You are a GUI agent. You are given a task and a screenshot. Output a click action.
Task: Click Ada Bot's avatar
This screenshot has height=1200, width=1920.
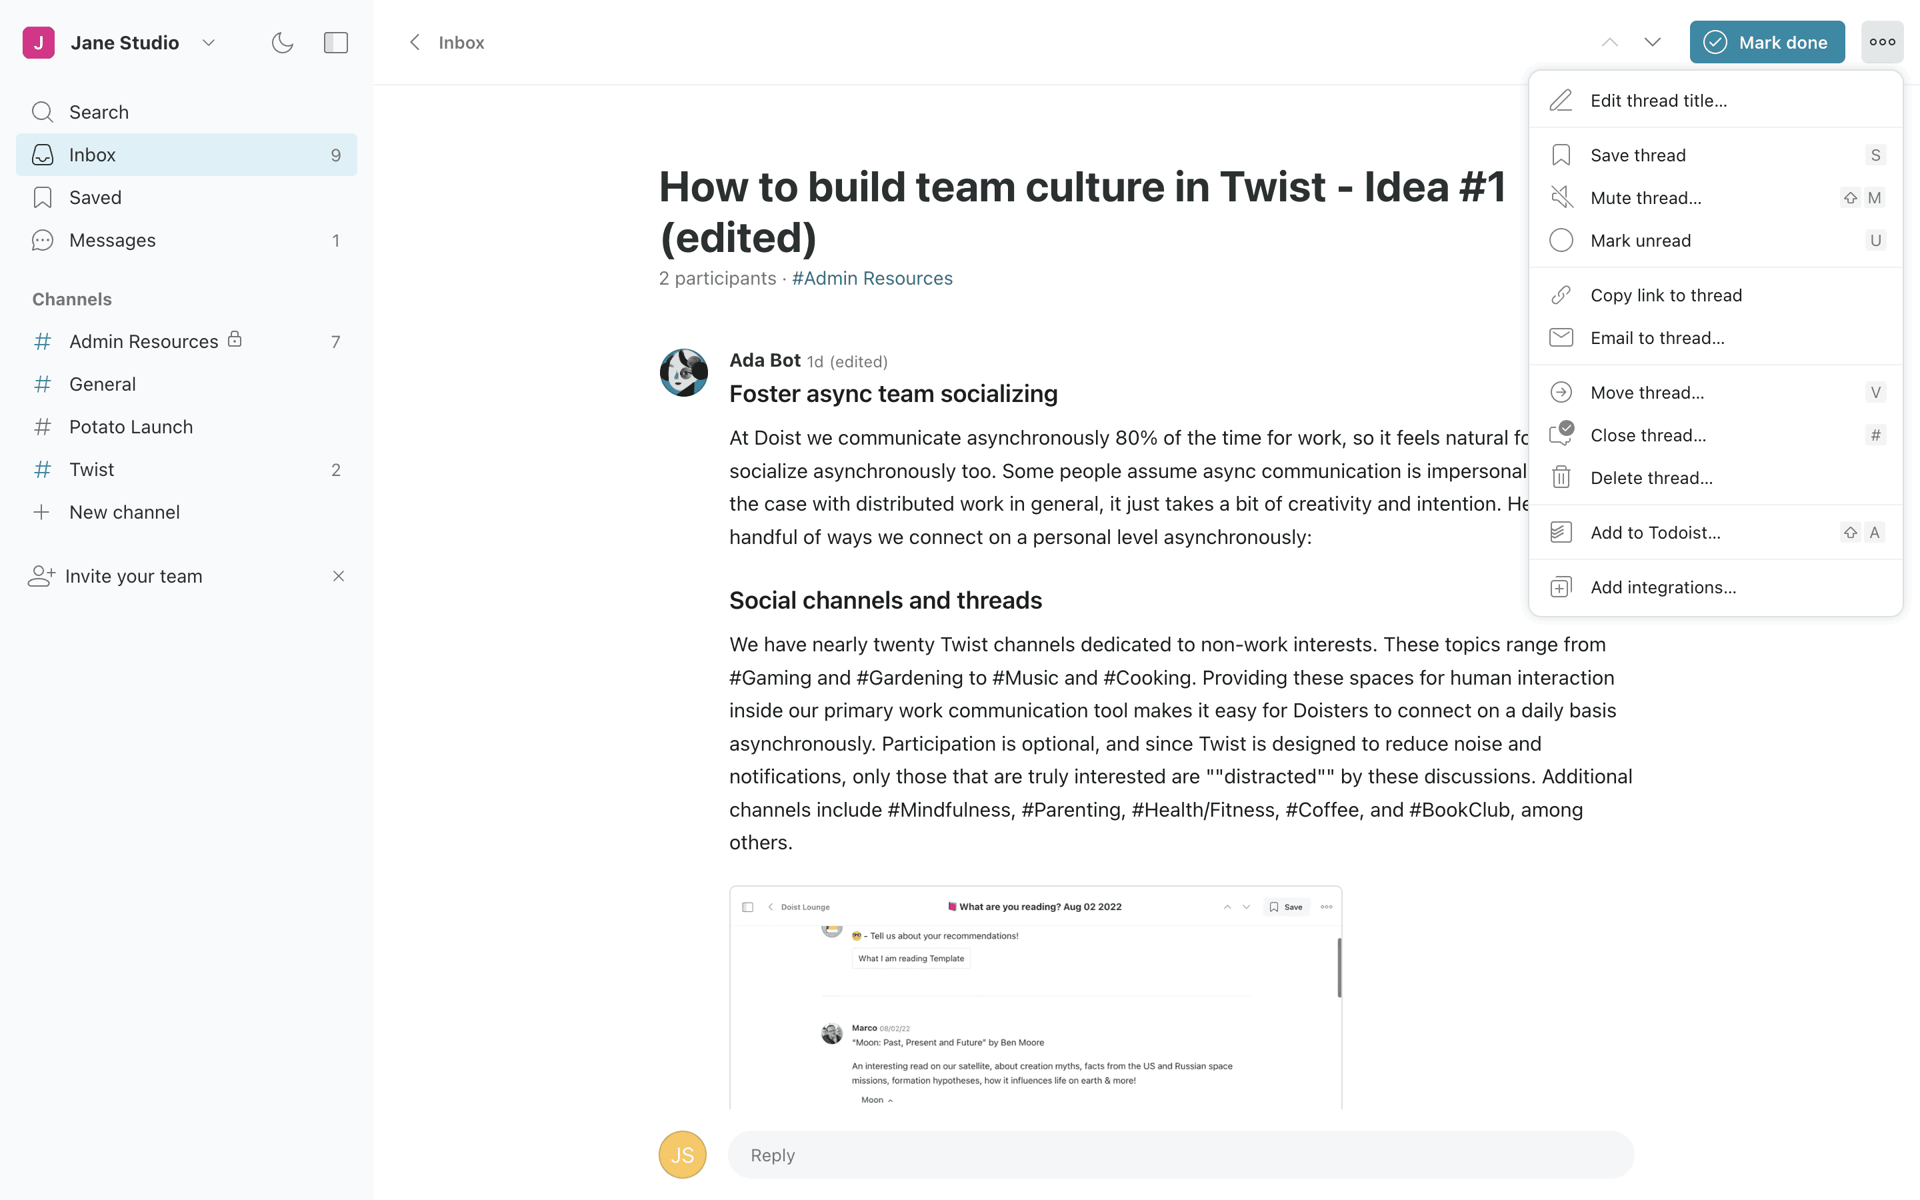click(683, 372)
